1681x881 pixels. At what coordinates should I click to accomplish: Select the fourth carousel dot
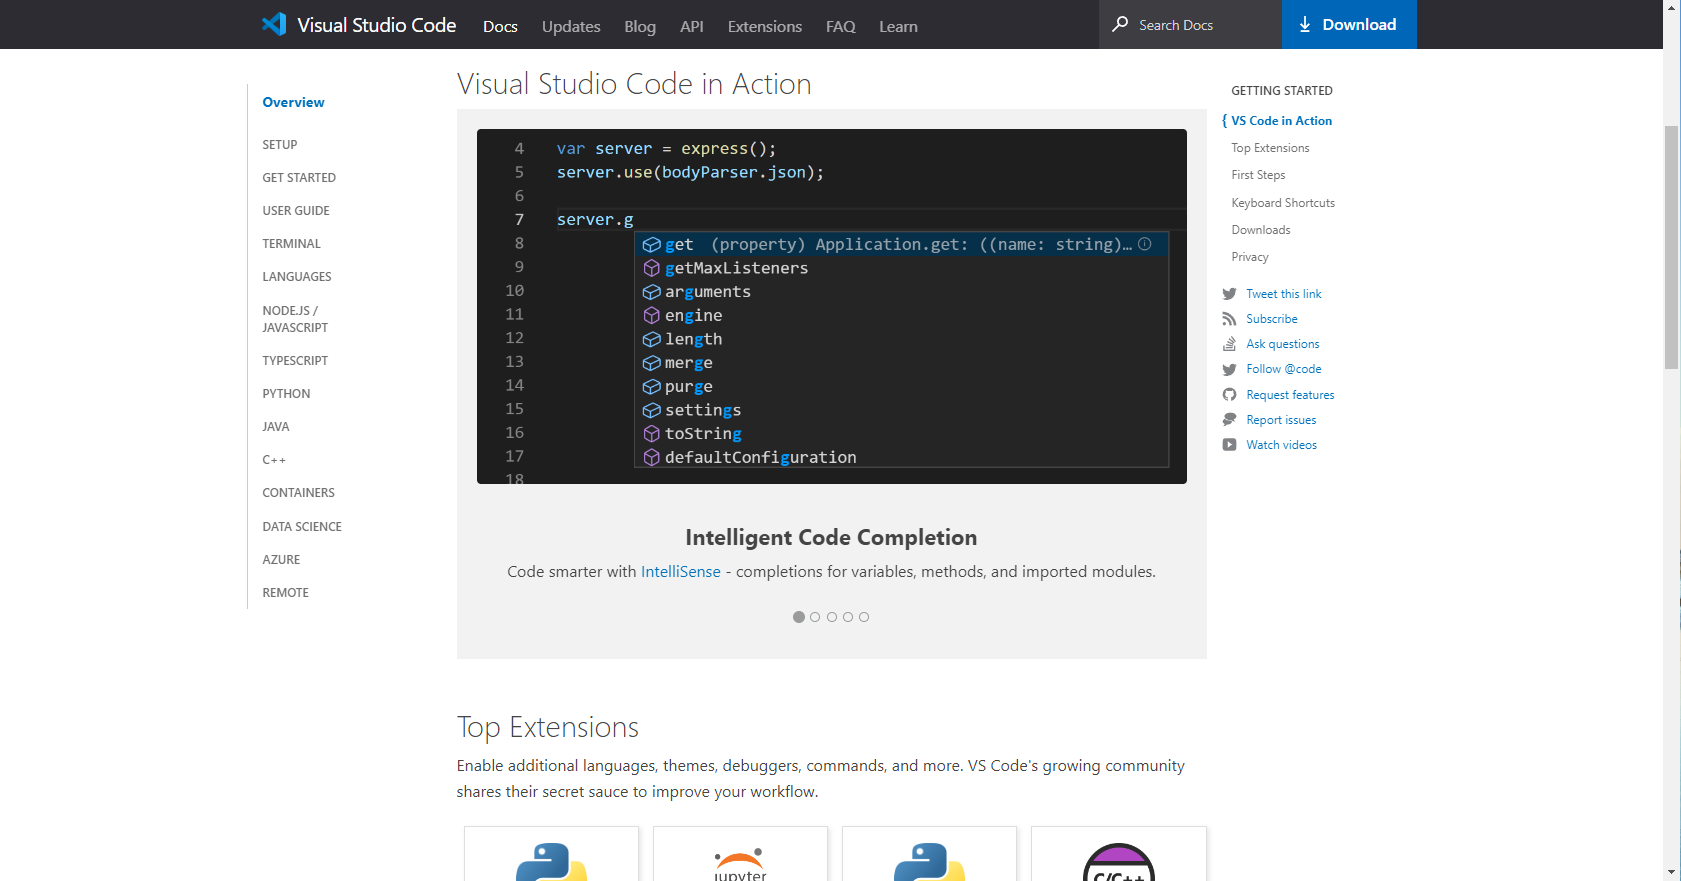(848, 617)
